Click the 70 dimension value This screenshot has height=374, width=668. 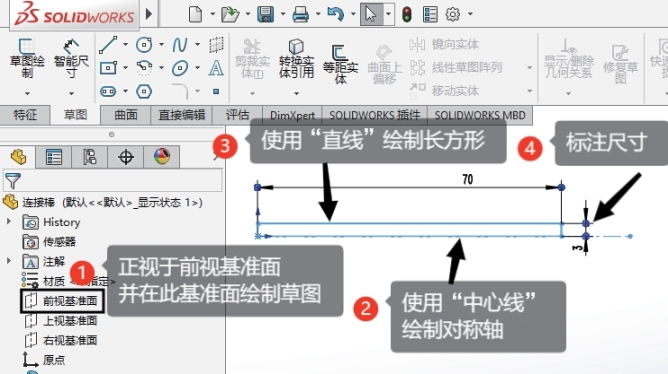(467, 179)
